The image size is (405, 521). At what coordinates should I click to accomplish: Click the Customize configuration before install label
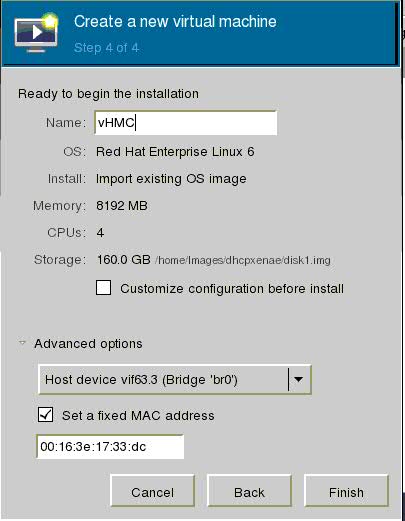coord(232,289)
